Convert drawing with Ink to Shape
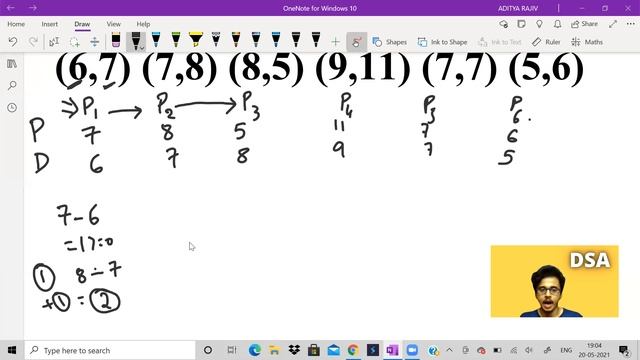Viewport: 640px width, 360px height. click(442, 42)
